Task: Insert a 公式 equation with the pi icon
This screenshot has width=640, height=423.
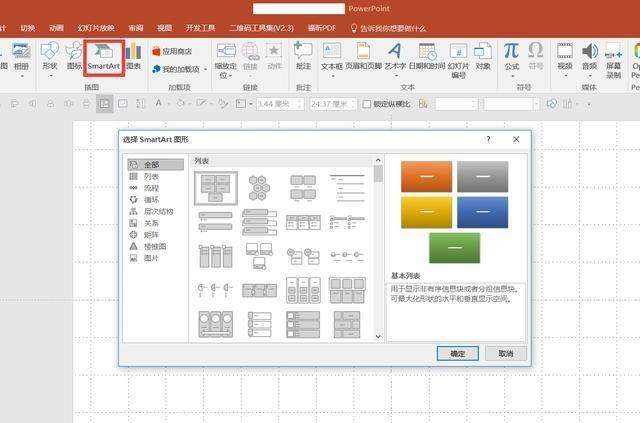Action: (511, 57)
